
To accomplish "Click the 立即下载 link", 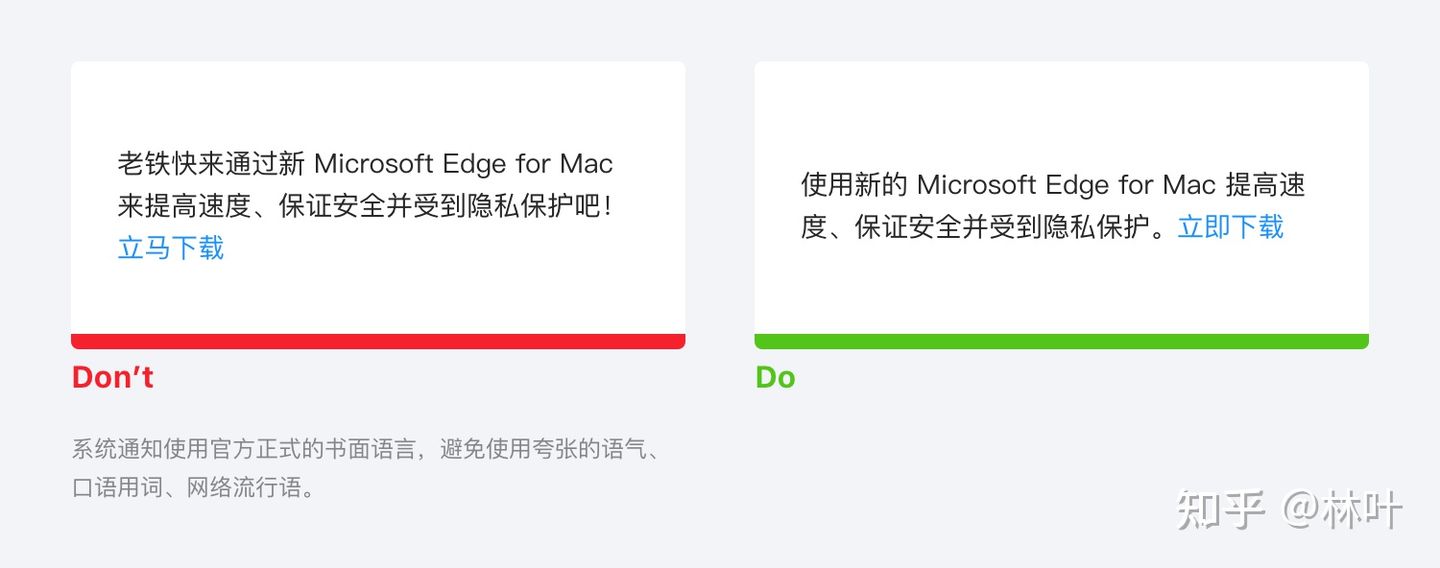I will pyautogui.click(x=1230, y=227).
